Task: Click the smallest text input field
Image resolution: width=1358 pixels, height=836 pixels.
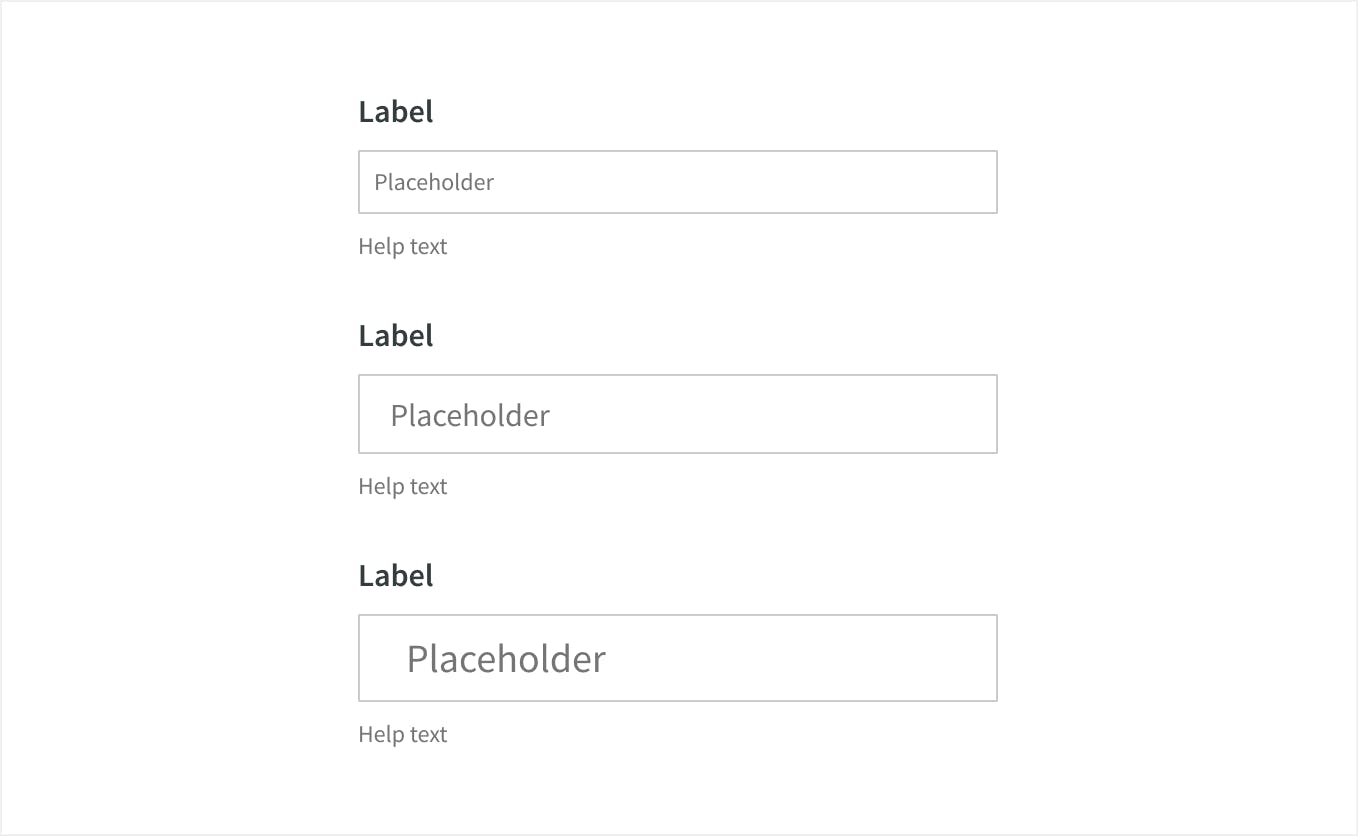Action: (677, 182)
